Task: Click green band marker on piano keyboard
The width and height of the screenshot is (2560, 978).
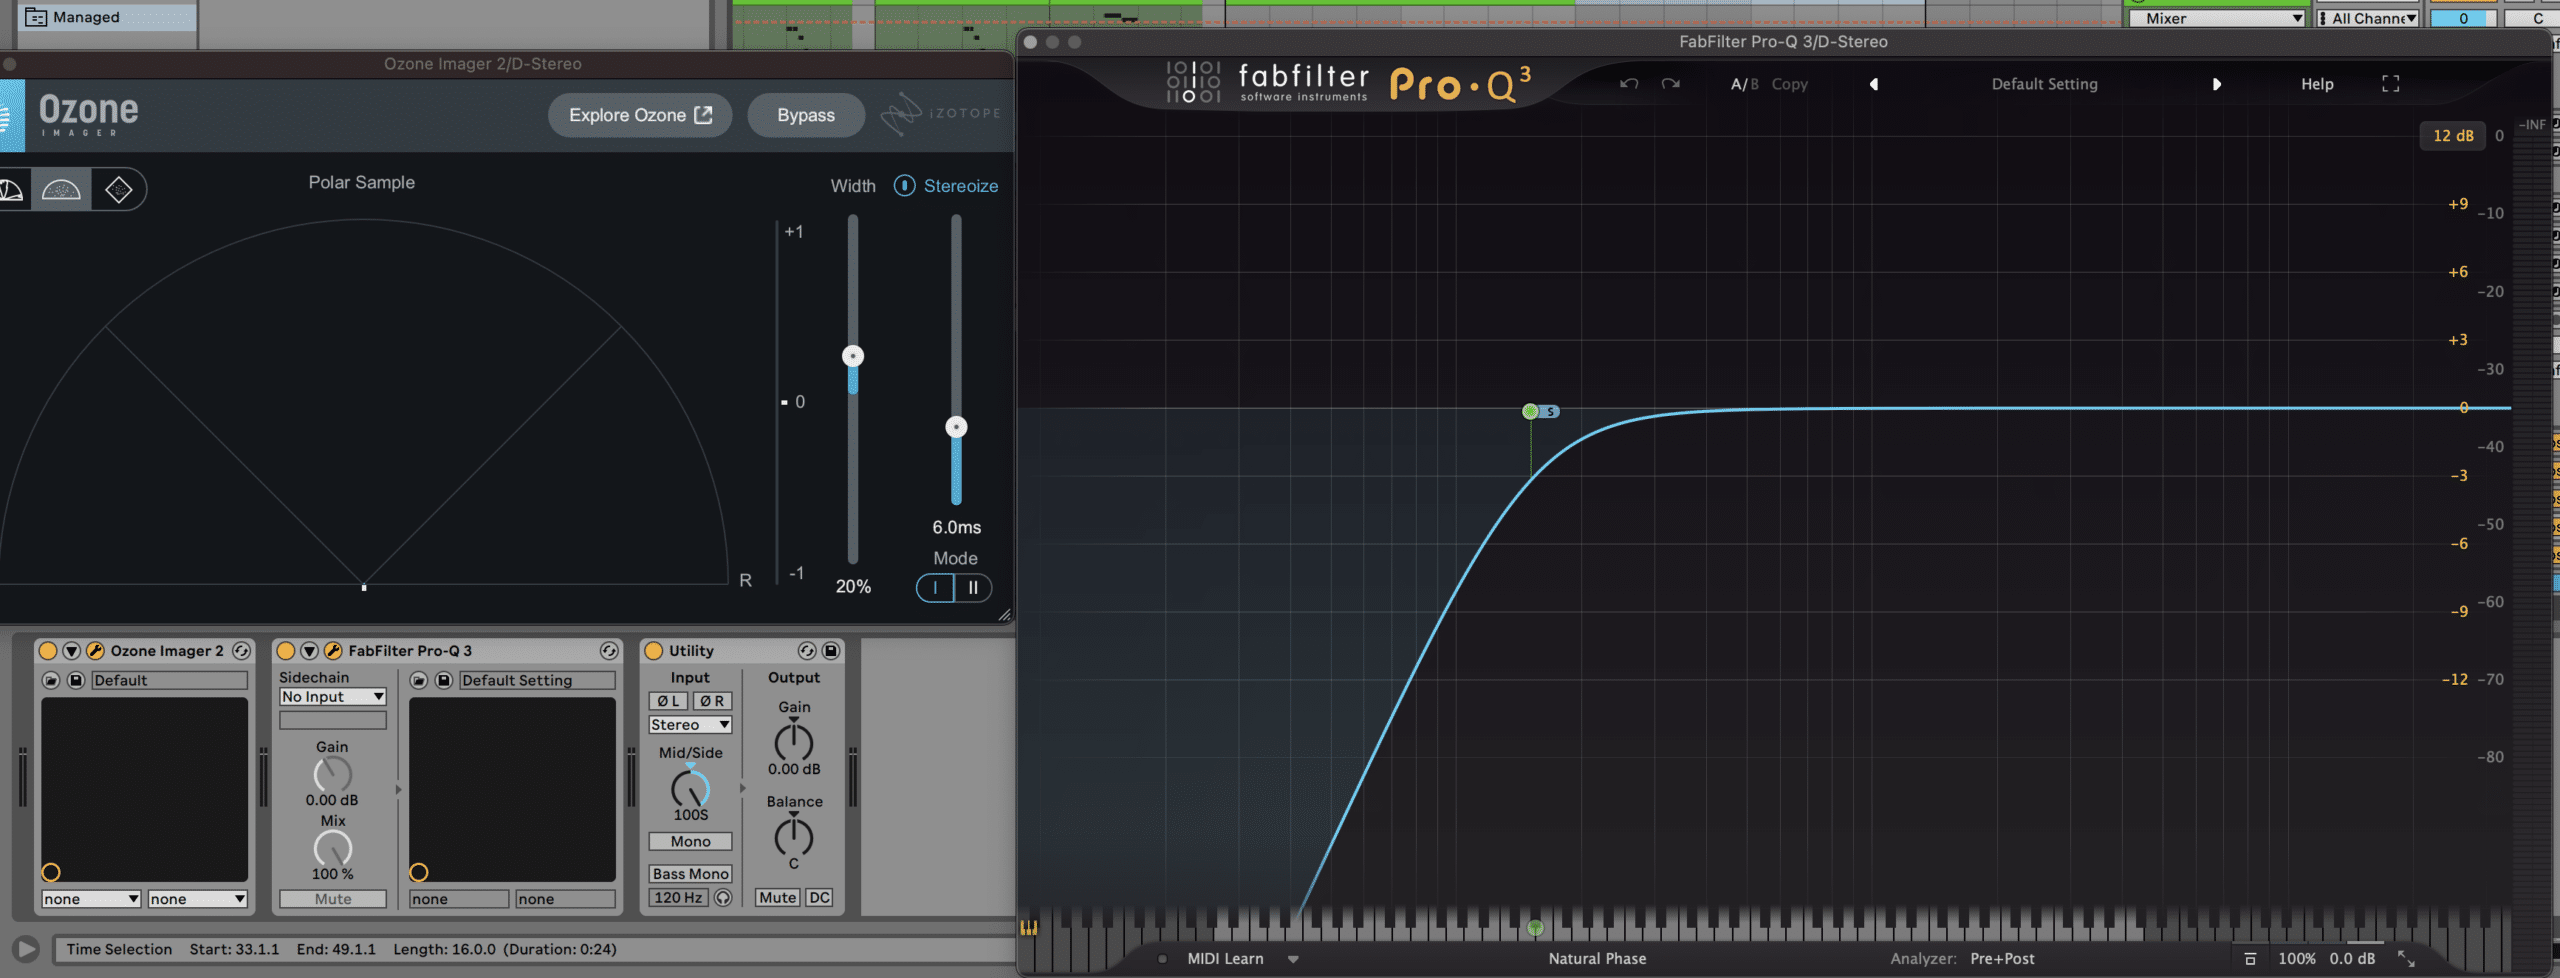Action: (1535, 928)
